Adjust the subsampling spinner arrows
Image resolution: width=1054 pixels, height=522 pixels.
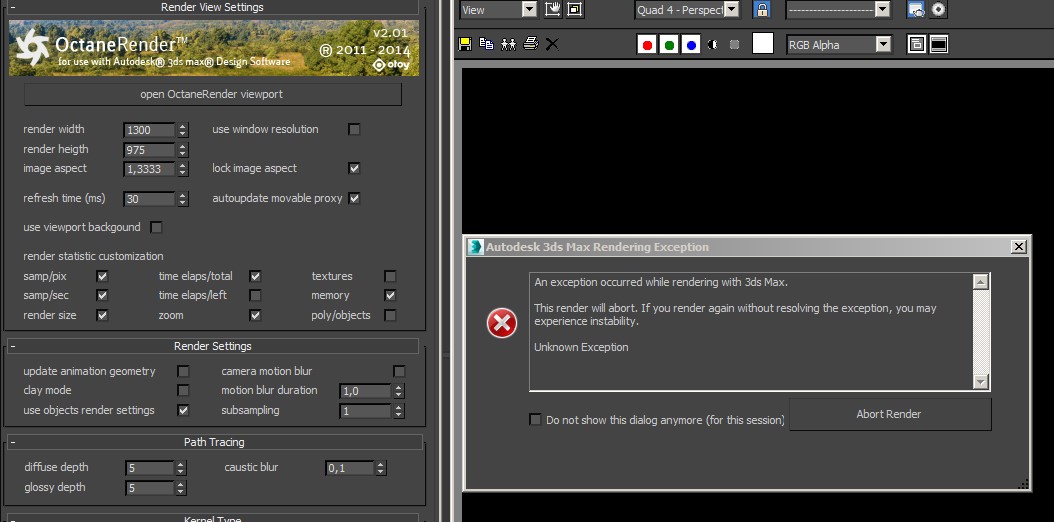(399, 410)
